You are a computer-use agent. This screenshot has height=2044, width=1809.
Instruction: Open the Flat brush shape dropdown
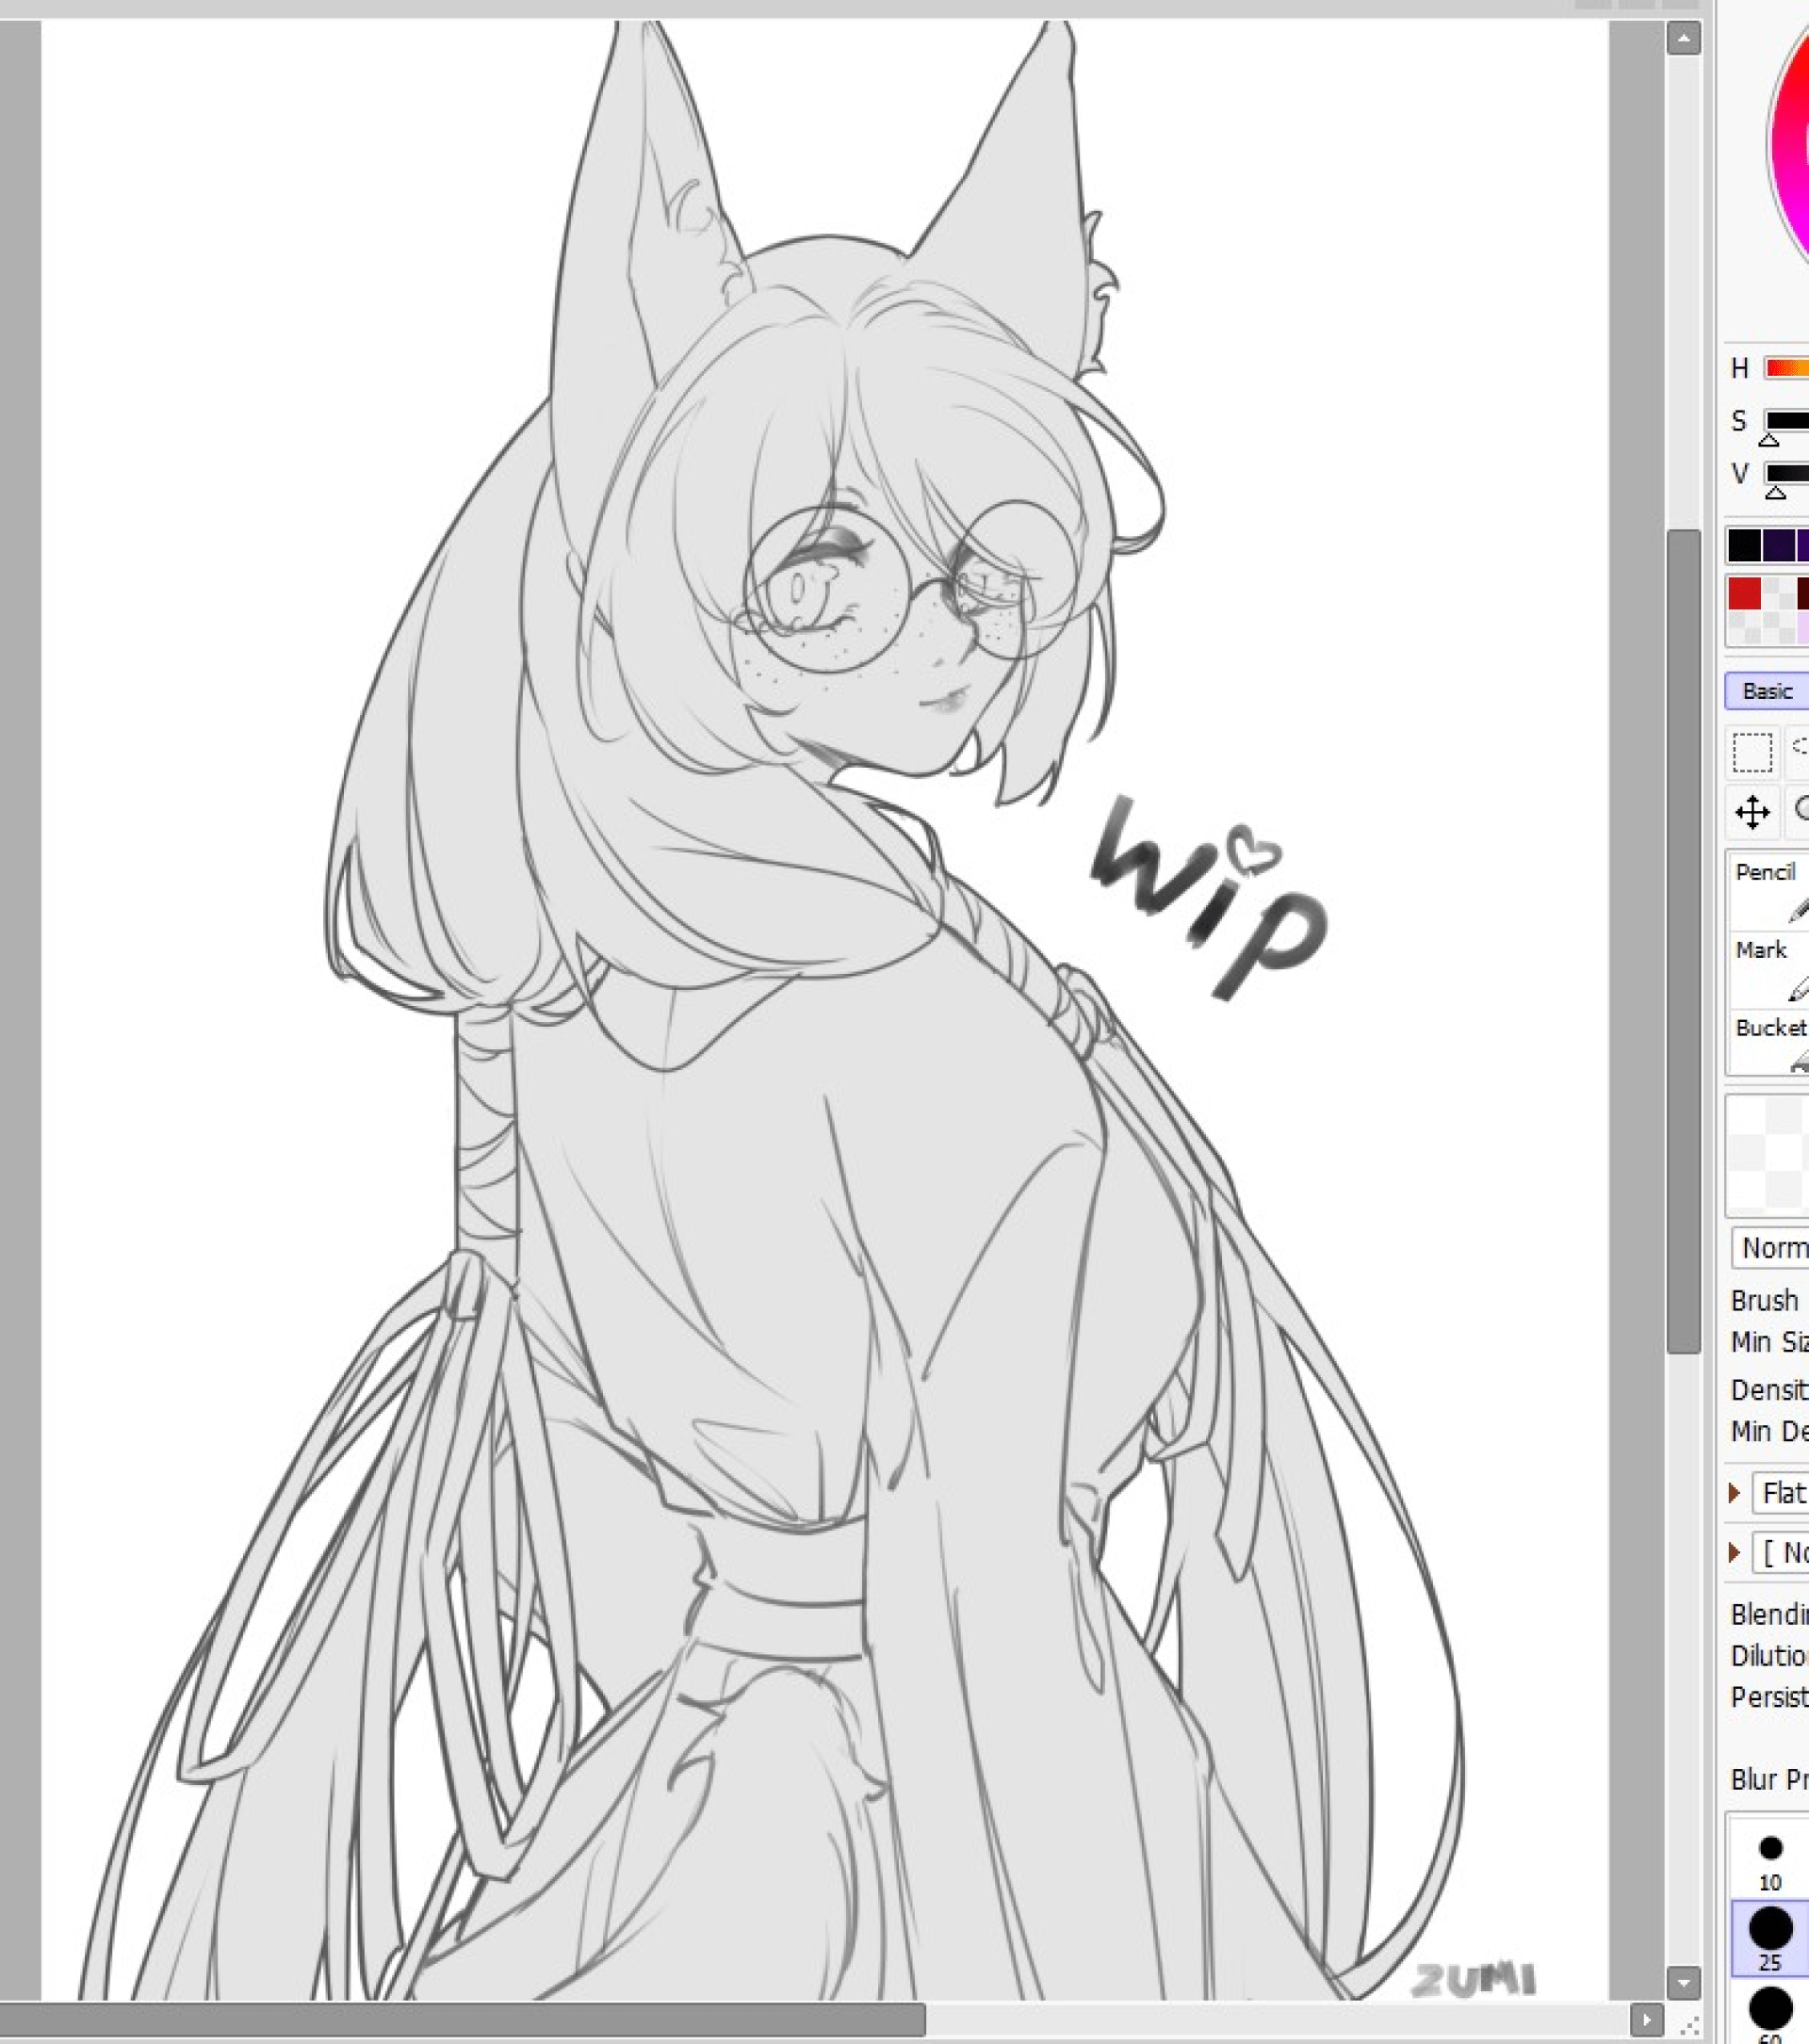coord(1782,1493)
